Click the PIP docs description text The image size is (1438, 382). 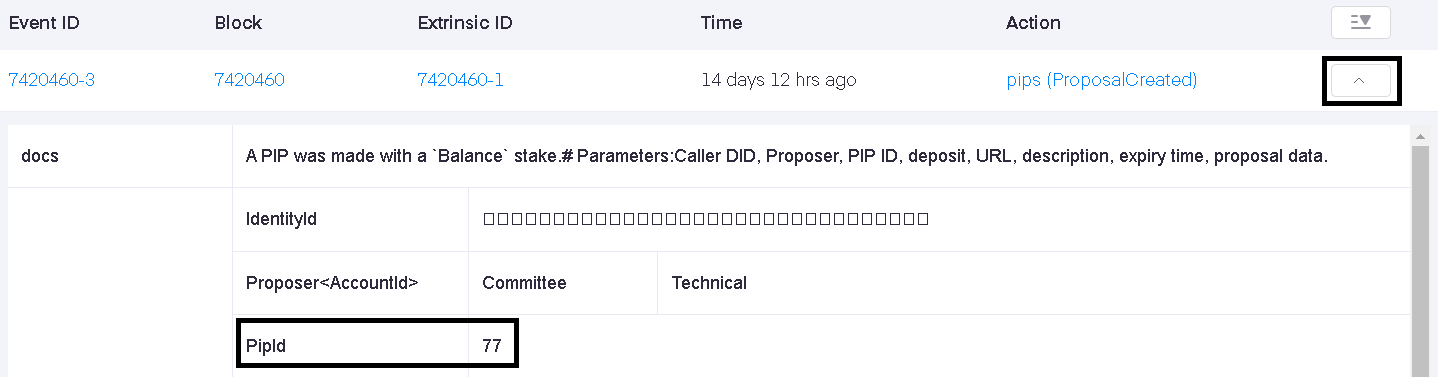[x=786, y=156]
